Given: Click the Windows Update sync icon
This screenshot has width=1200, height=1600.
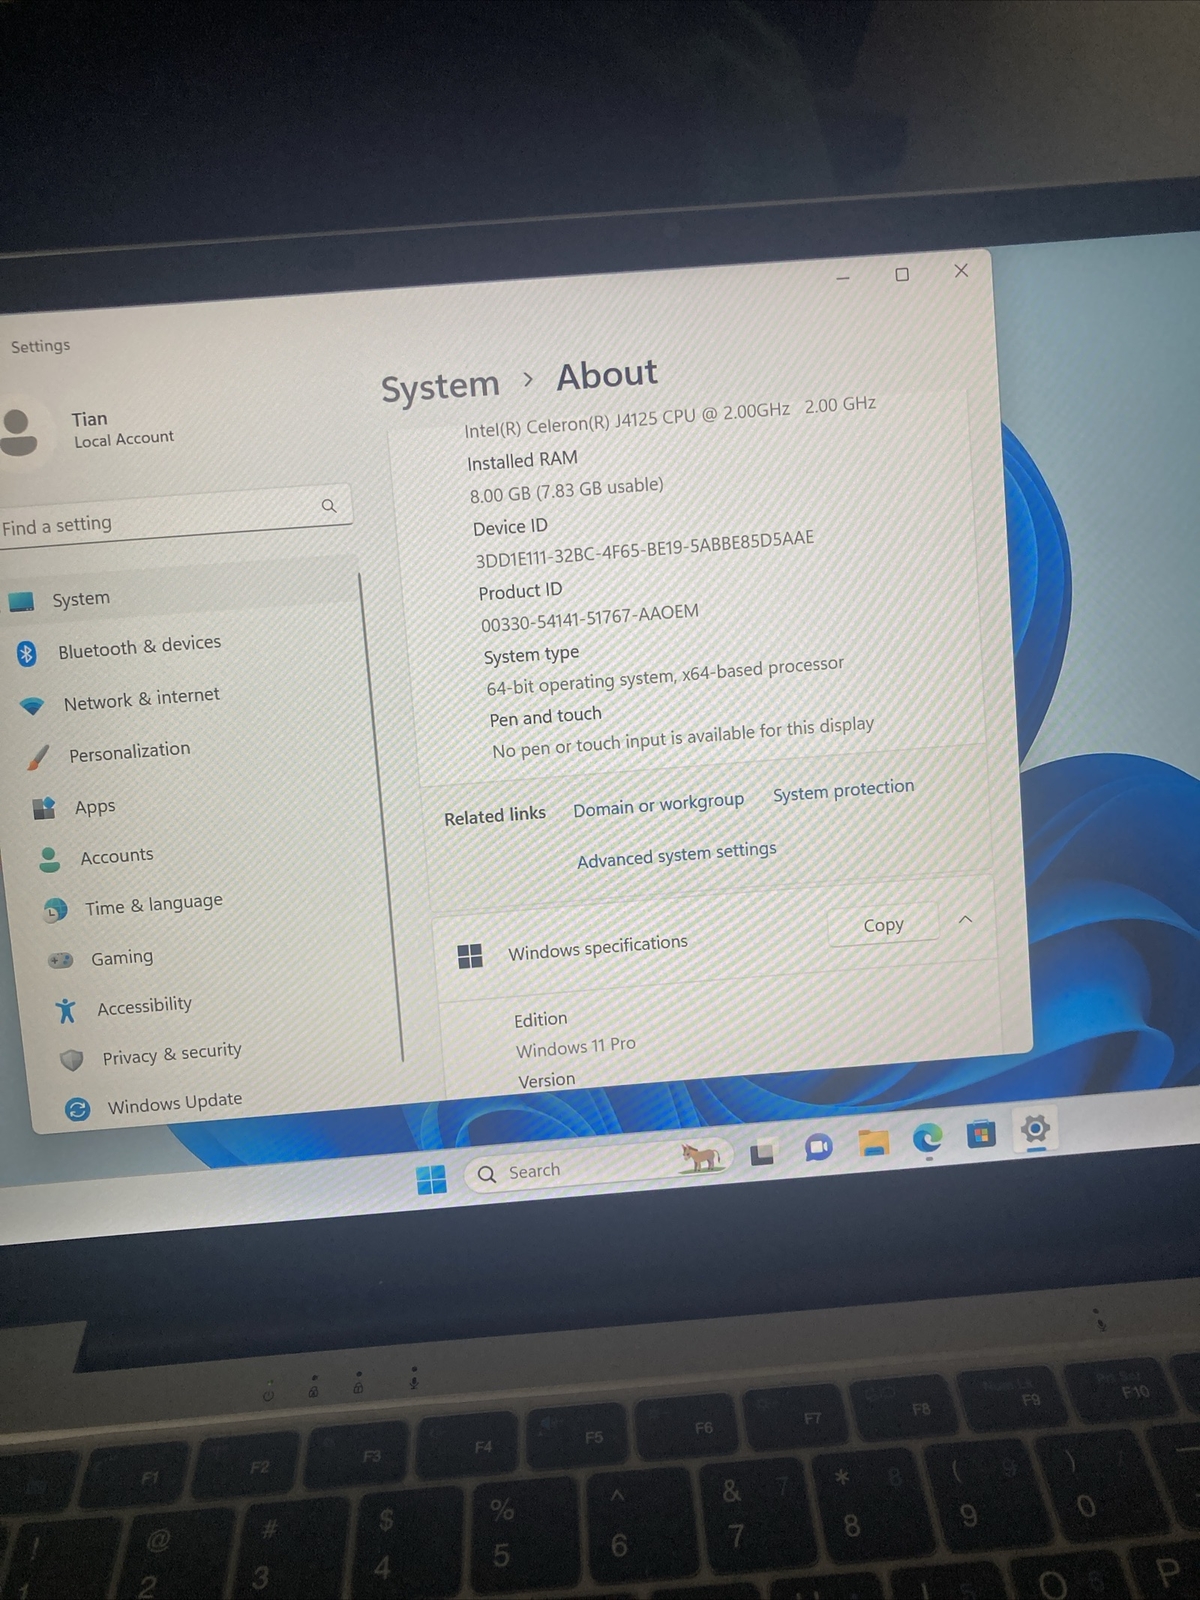Looking at the screenshot, I should click(x=77, y=1108).
